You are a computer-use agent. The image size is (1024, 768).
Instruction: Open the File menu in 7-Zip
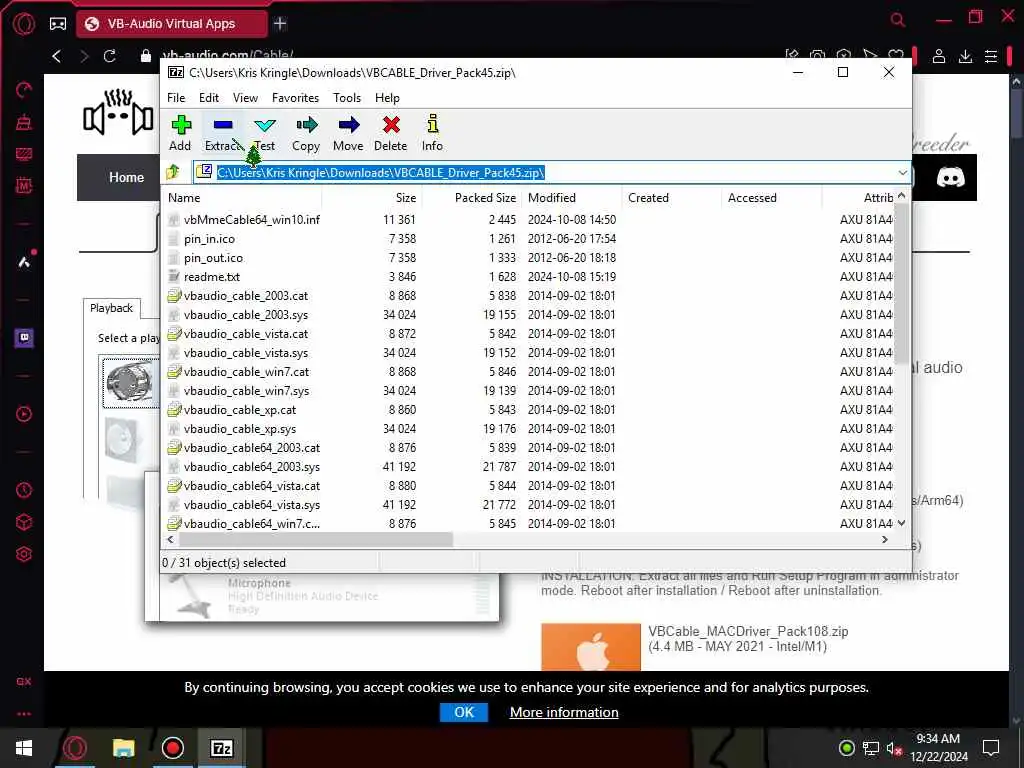(x=176, y=98)
